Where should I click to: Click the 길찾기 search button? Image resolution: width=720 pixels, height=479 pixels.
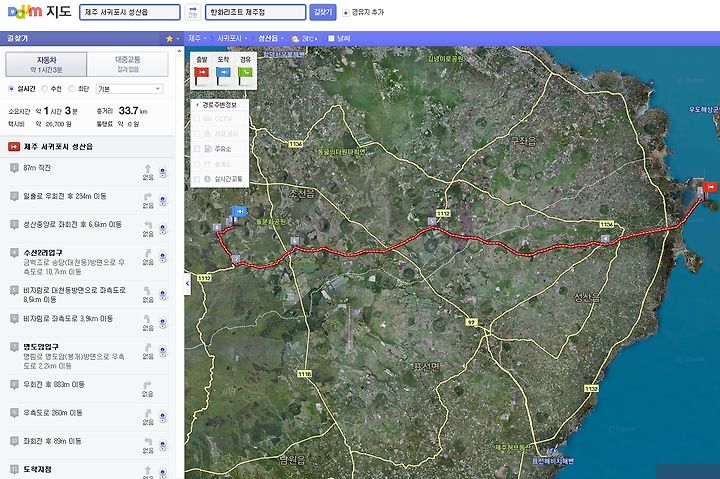click(323, 12)
